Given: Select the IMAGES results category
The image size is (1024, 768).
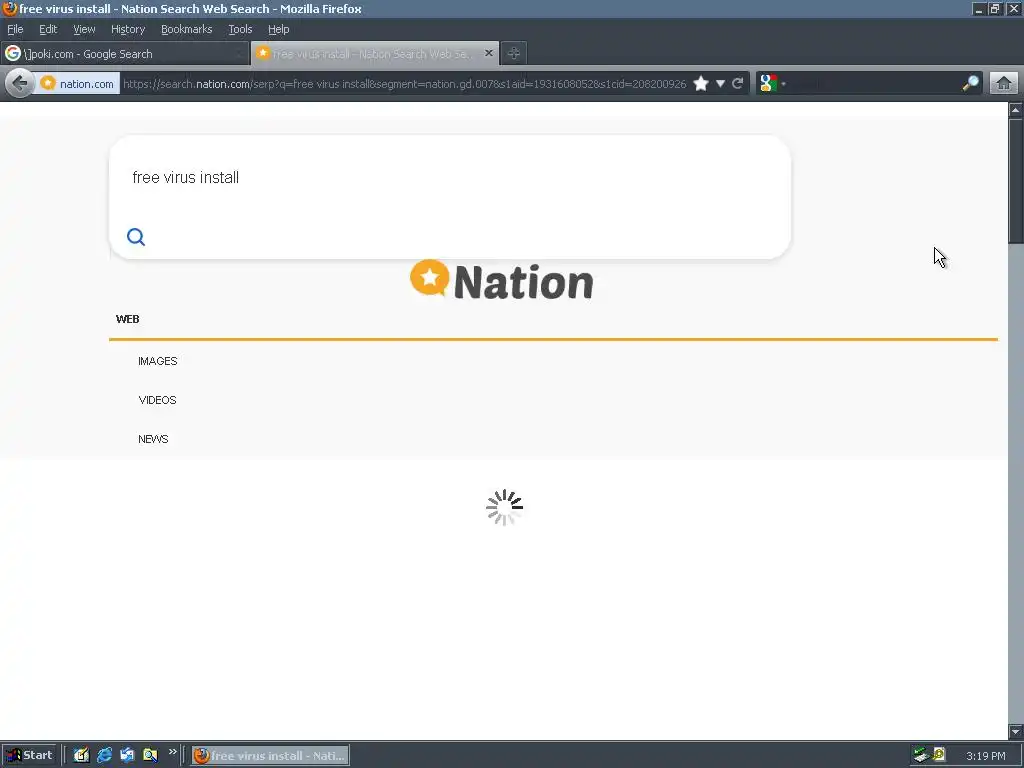Looking at the screenshot, I should point(157,361).
